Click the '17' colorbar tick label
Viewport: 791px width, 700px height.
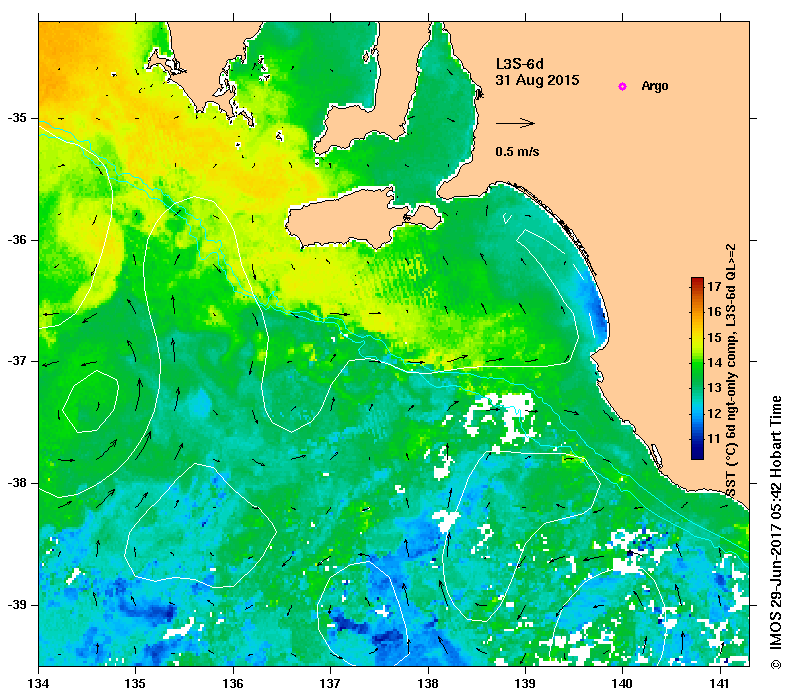click(714, 286)
